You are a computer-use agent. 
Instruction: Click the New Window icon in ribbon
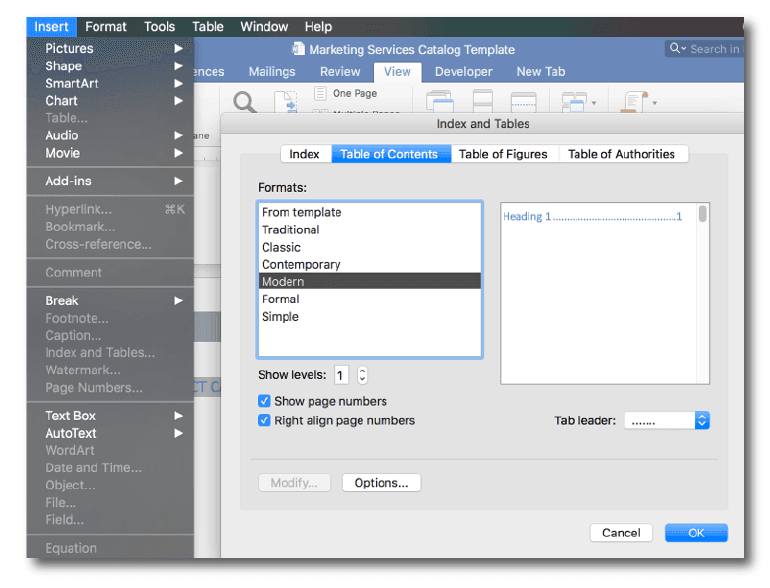[440, 102]
